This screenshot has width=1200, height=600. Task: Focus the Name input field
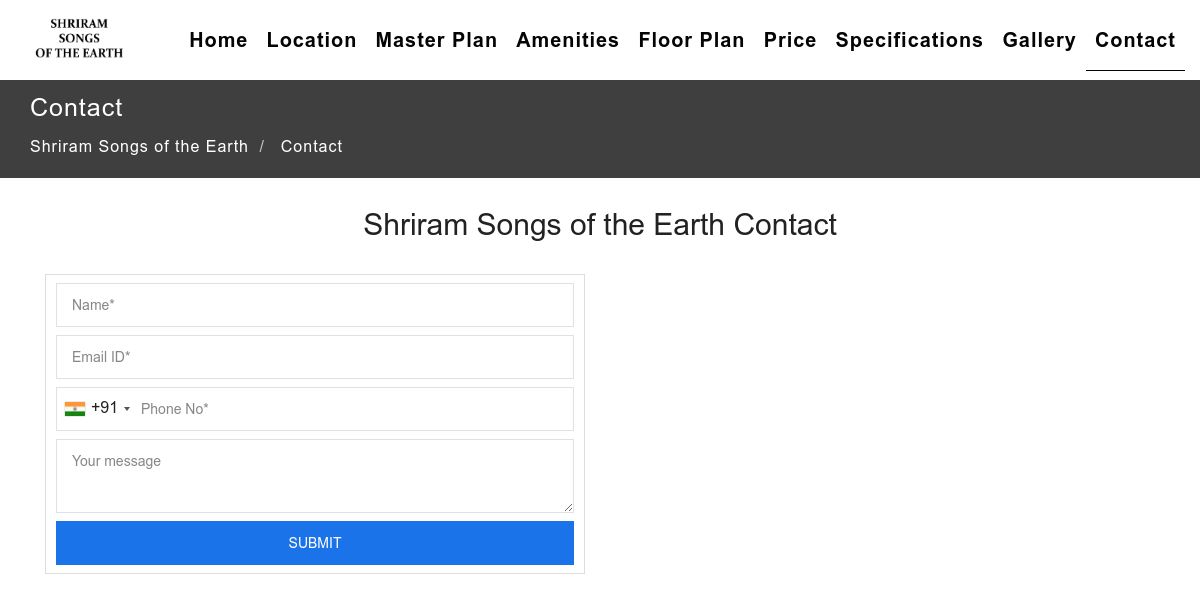point(315,305)
